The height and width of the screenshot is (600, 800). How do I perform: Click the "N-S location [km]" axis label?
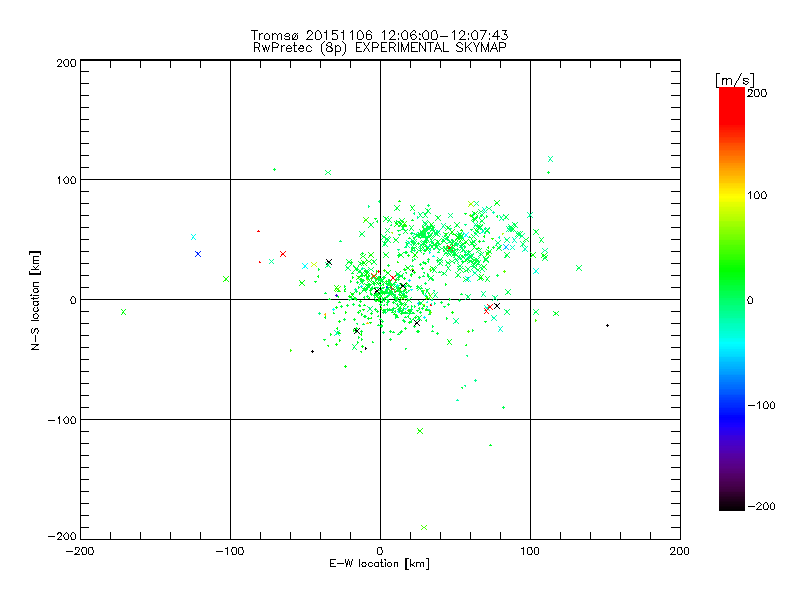click(35, 300)
